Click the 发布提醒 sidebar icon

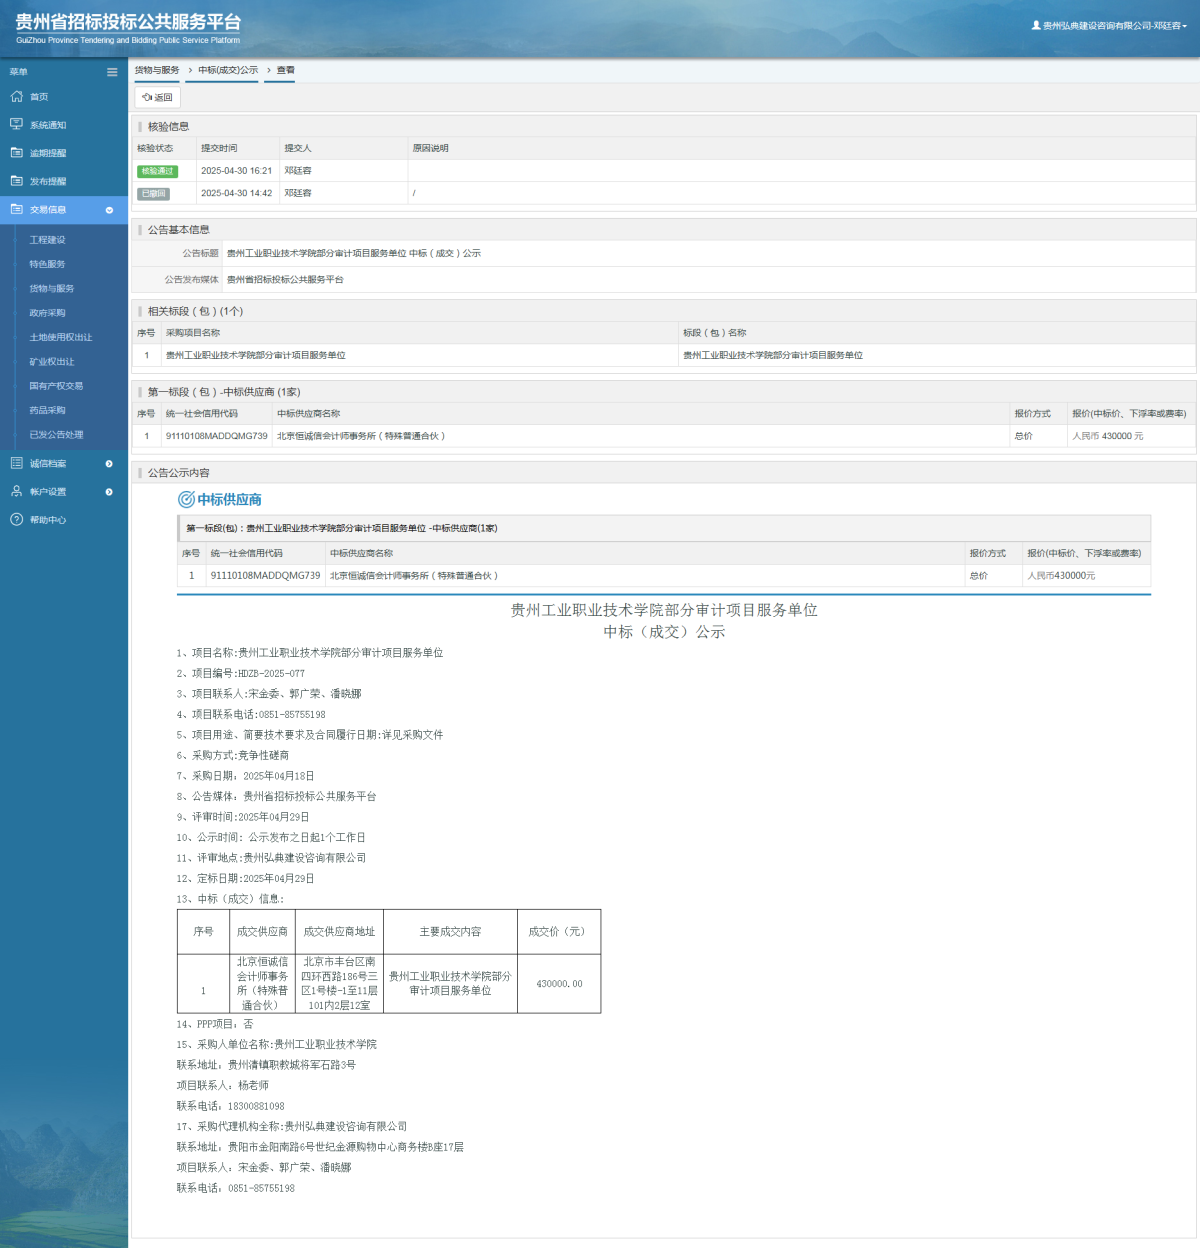[16, 181]
